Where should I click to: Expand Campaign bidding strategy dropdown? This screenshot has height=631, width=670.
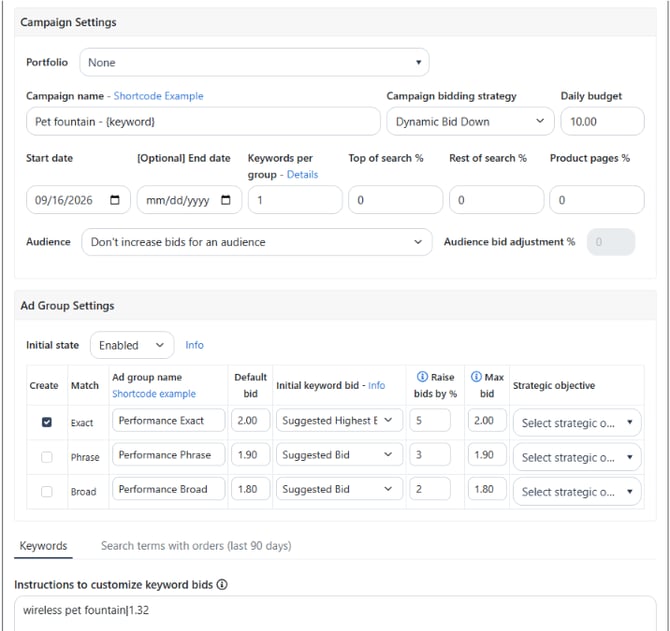pos(470,122)
